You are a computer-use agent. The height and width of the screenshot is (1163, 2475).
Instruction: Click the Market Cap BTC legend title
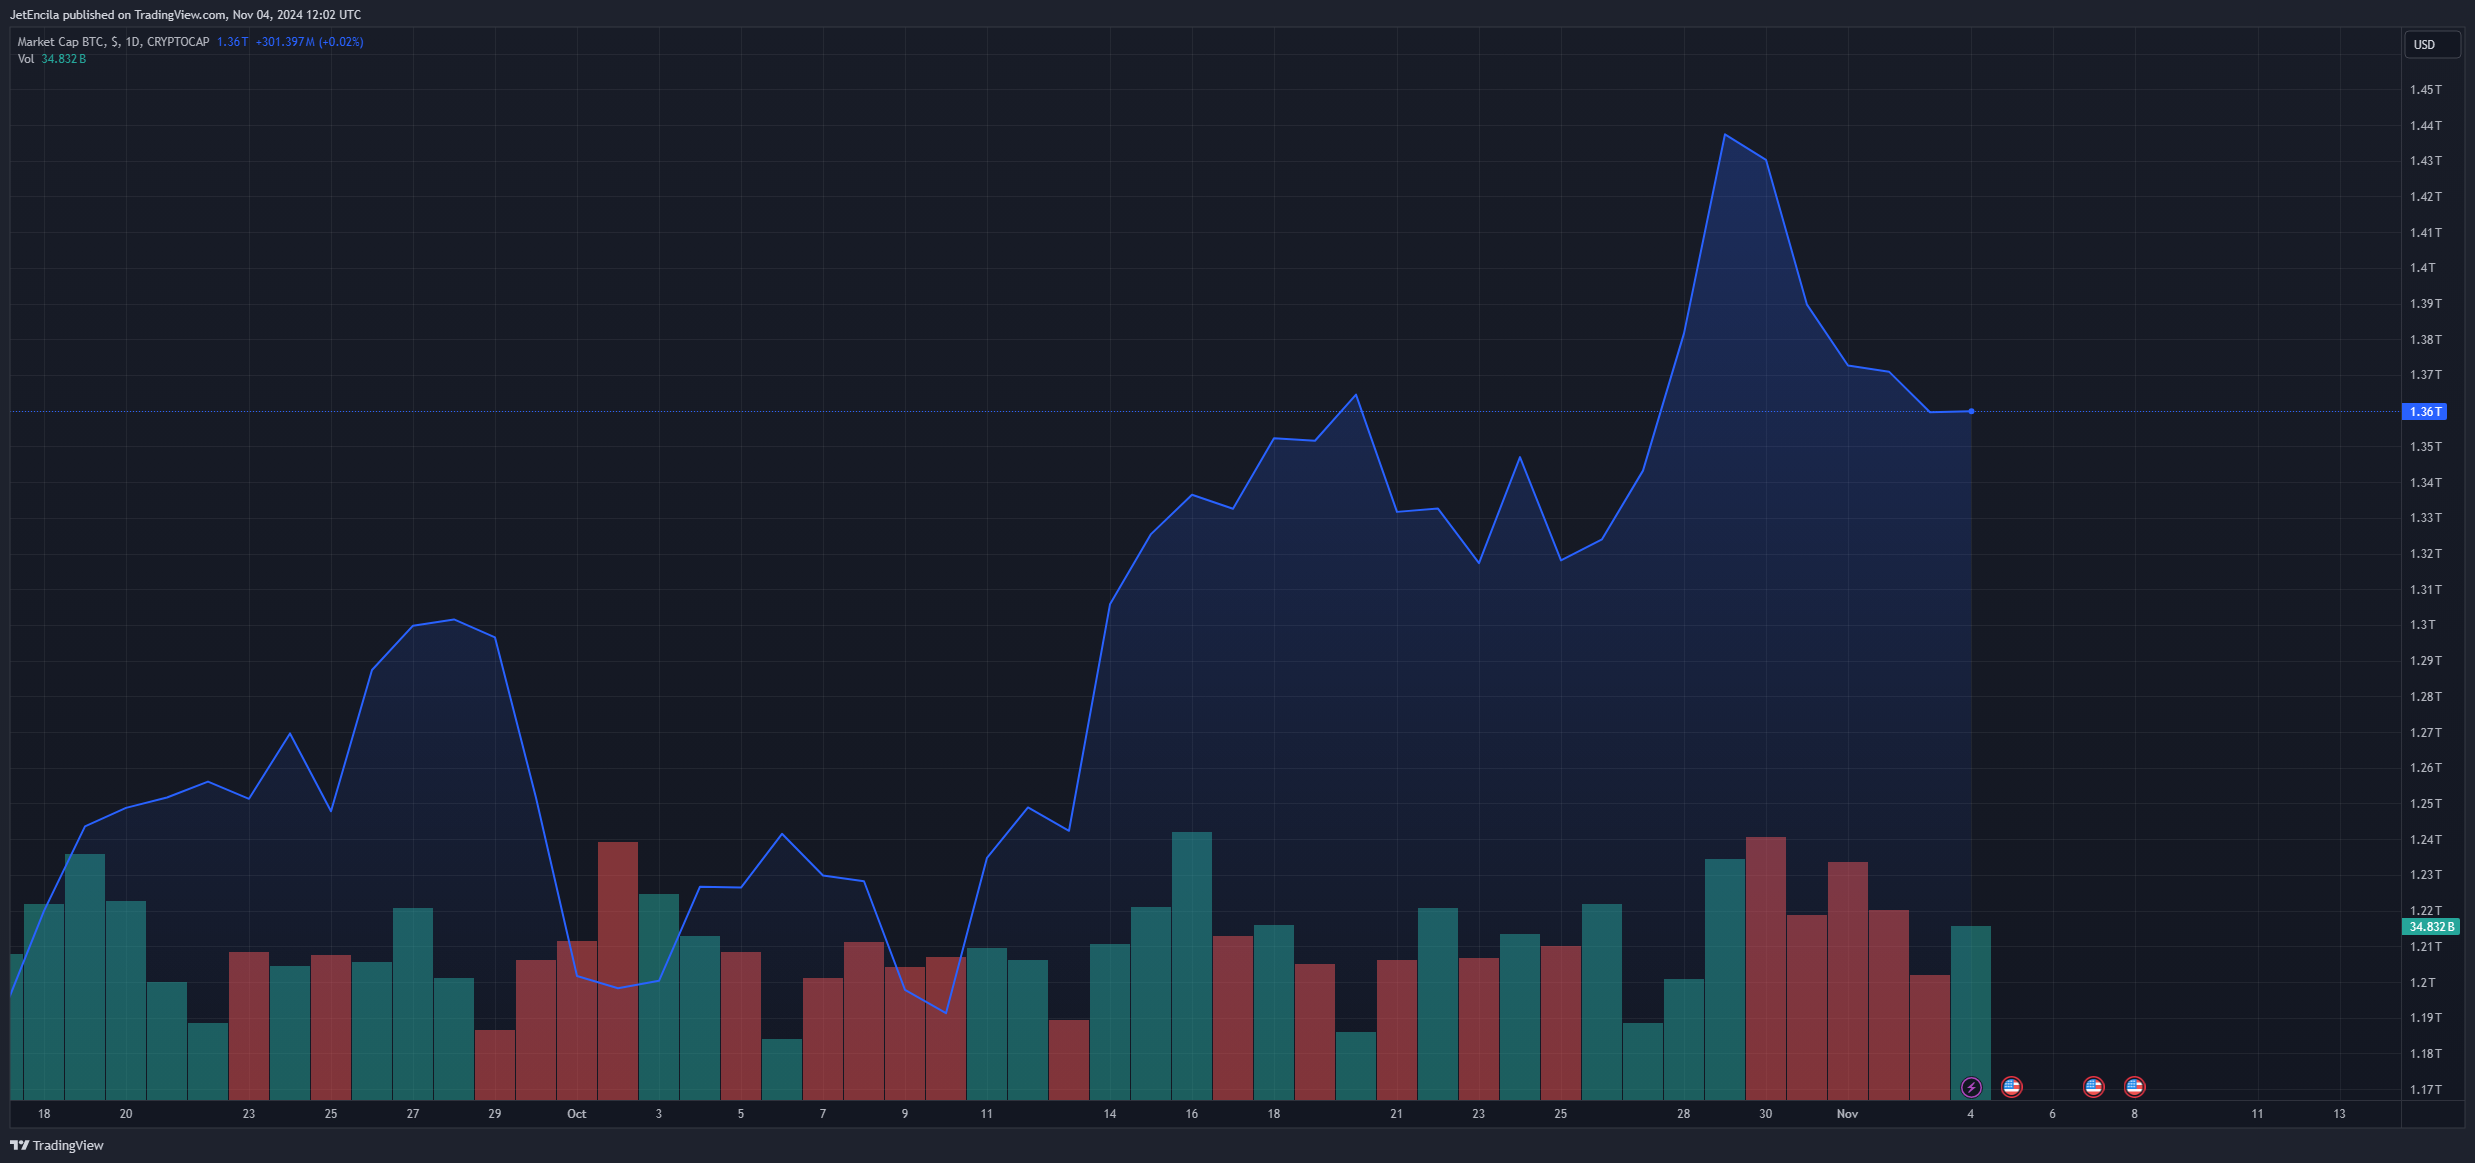point(113,42)
